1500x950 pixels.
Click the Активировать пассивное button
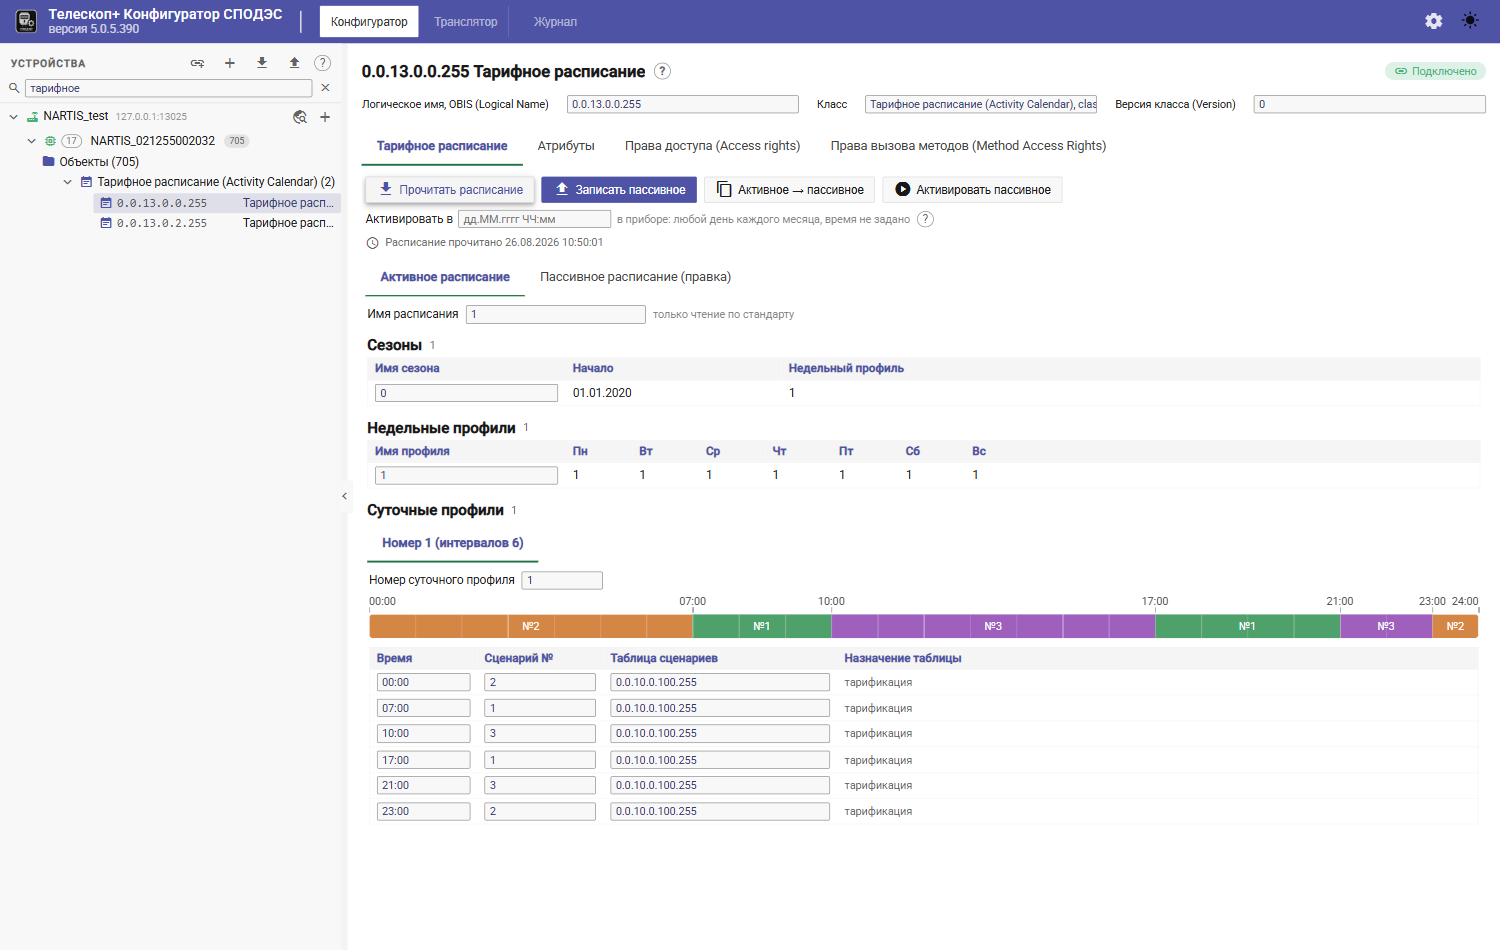(972, 190)
